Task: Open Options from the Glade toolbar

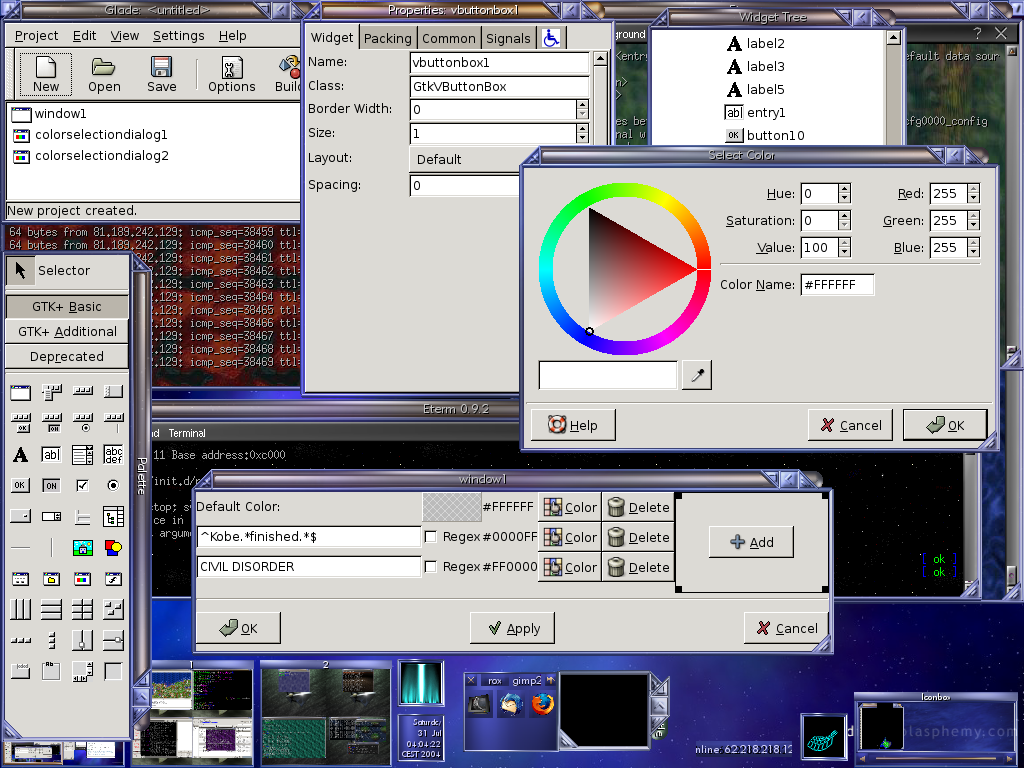Action: (x=231, y=74)
